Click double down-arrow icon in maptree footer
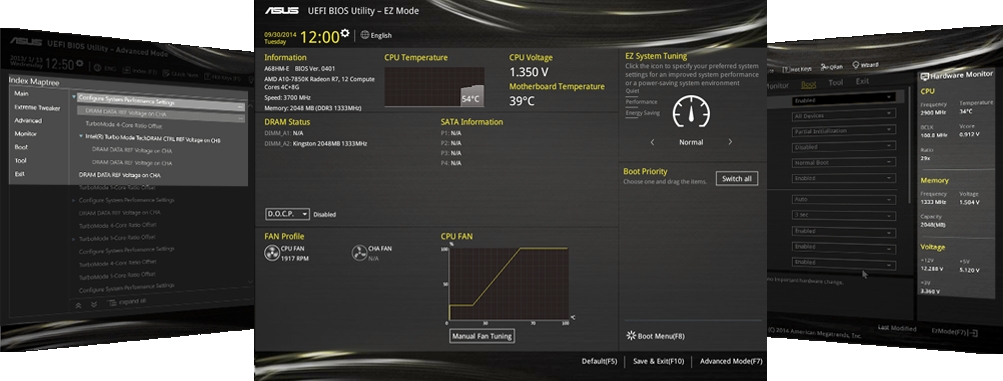The height and width of the screenshot is (381, 1003). [x=94, y=305]
